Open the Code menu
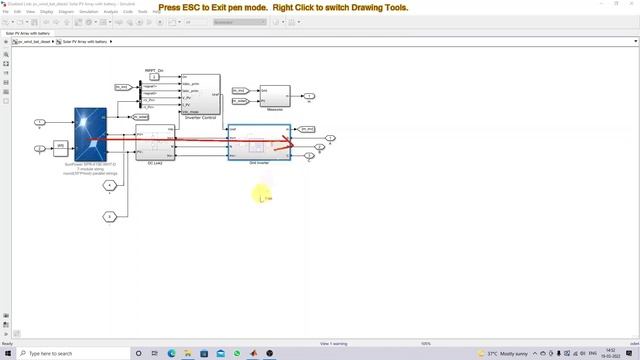640x360 pixels. [128, 12]
